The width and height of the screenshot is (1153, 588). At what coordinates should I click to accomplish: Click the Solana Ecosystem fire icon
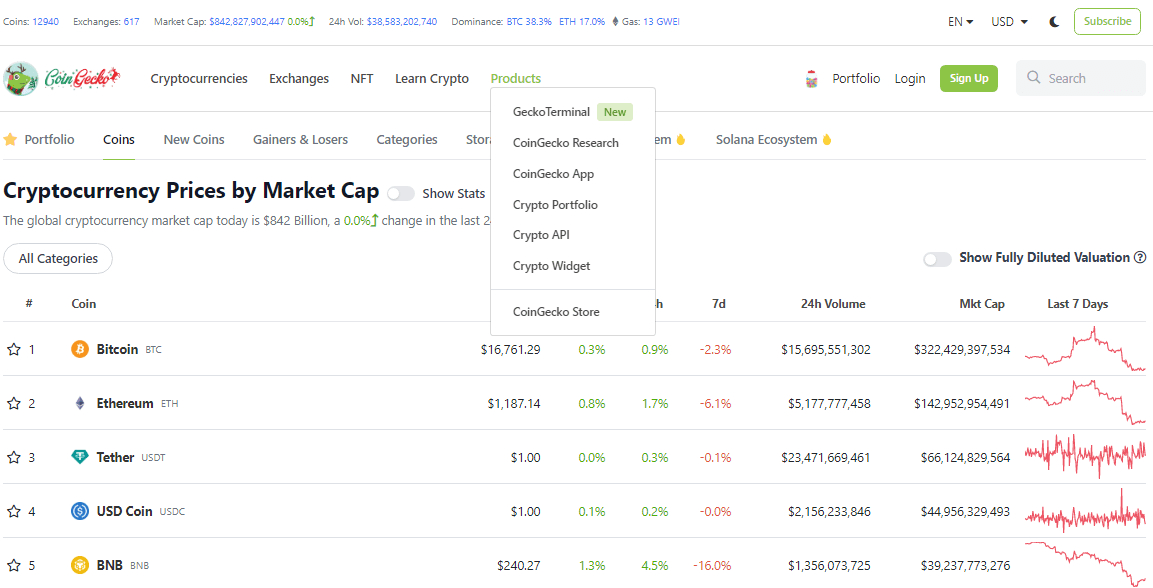click(827, 140)
